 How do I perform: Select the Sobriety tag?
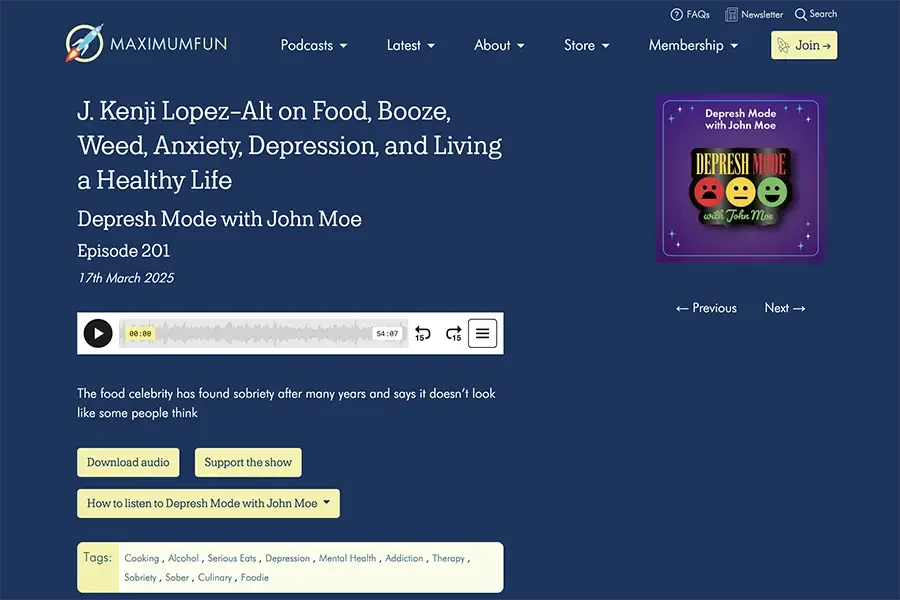pyautogui.click(x=140, y=578)
